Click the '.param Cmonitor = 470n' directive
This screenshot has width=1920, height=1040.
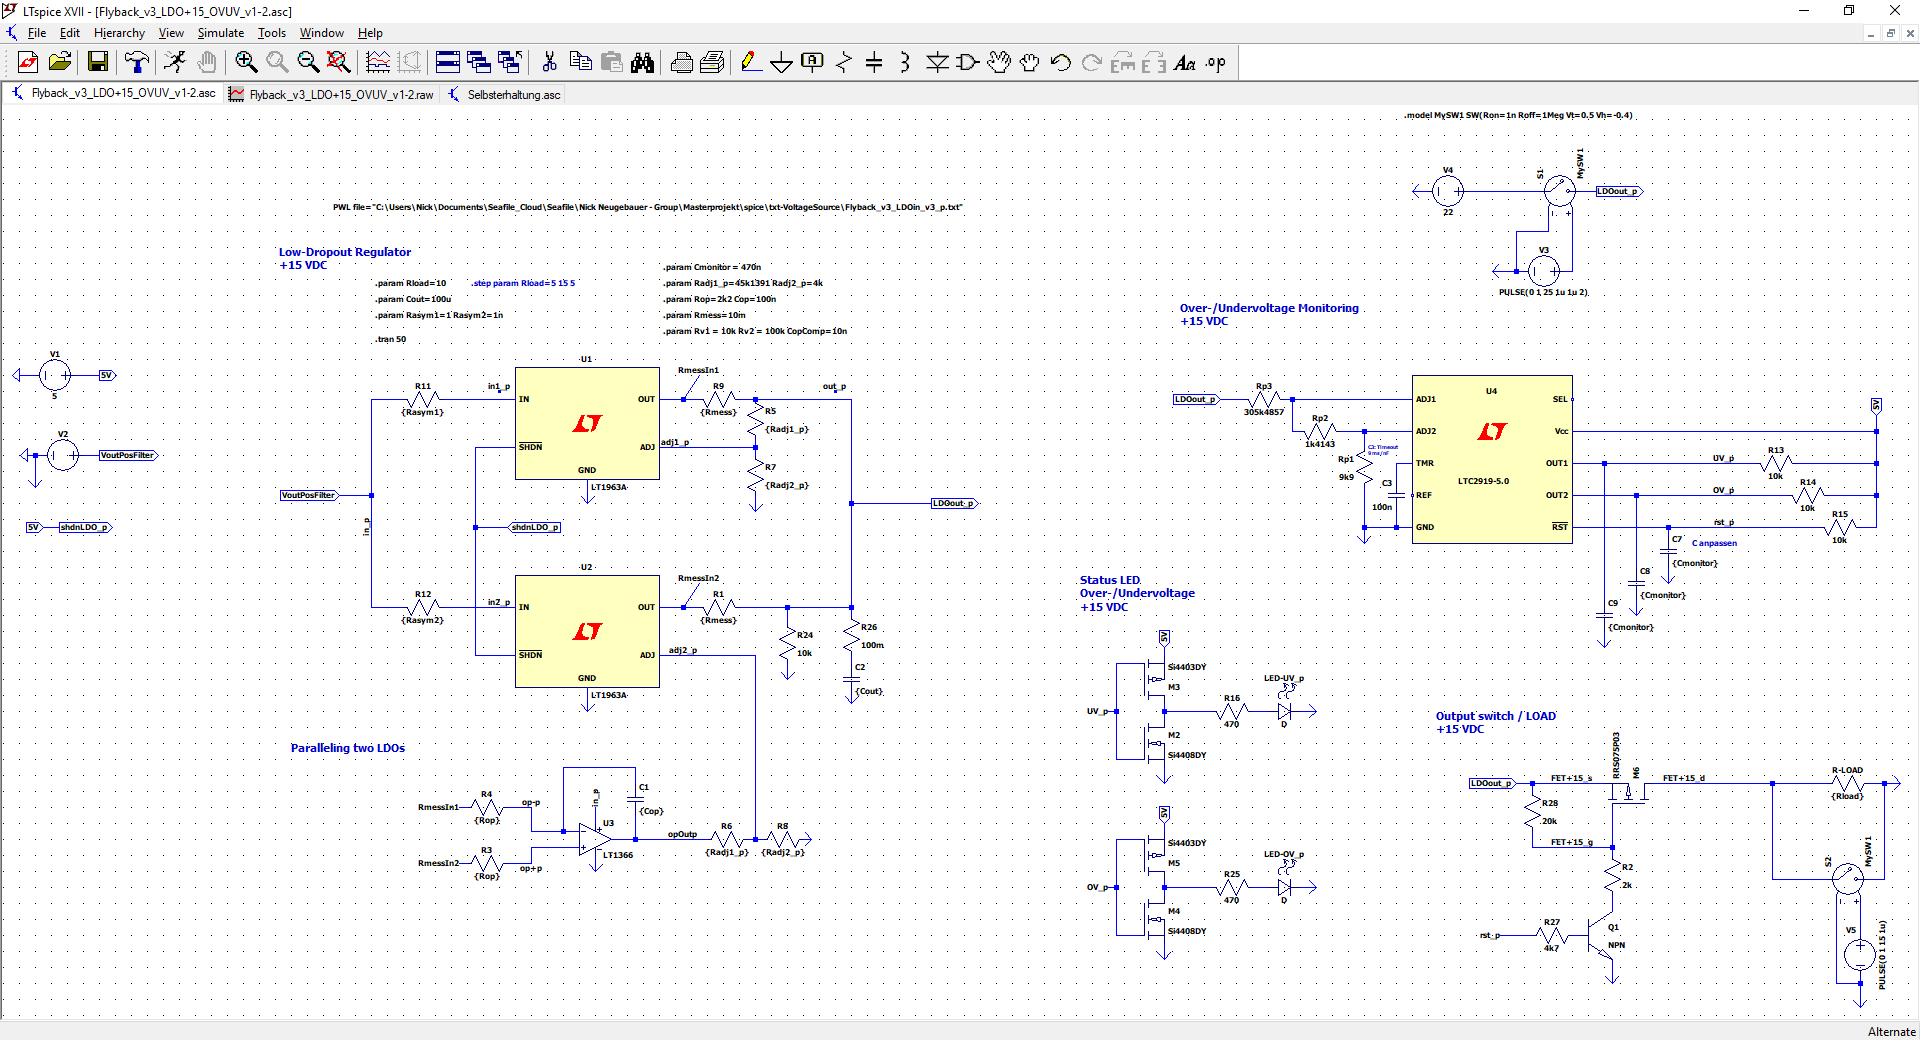coord(713,267)
